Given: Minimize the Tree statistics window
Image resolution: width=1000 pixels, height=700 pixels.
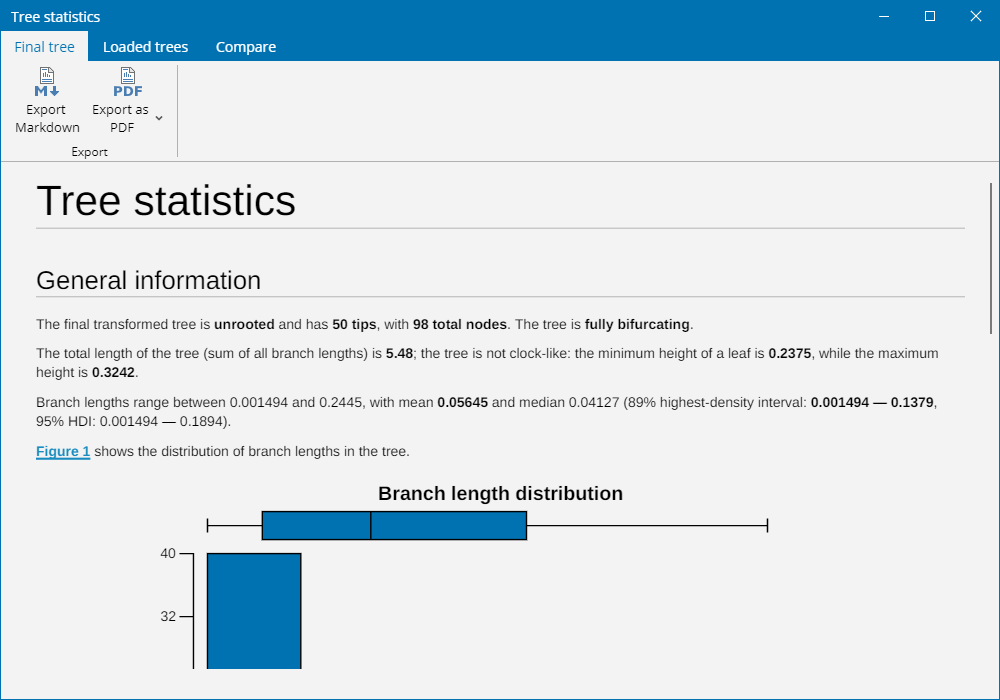Looking at the screenshot, I should [884, 16].
